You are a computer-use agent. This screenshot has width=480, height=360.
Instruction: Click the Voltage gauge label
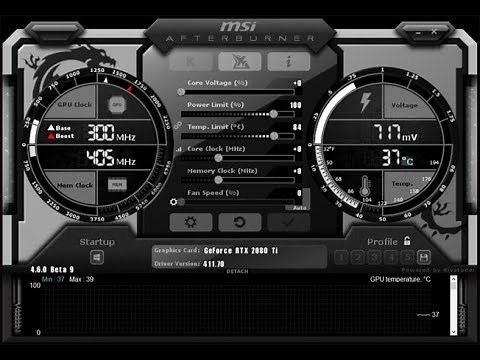[x=404, y=105]
